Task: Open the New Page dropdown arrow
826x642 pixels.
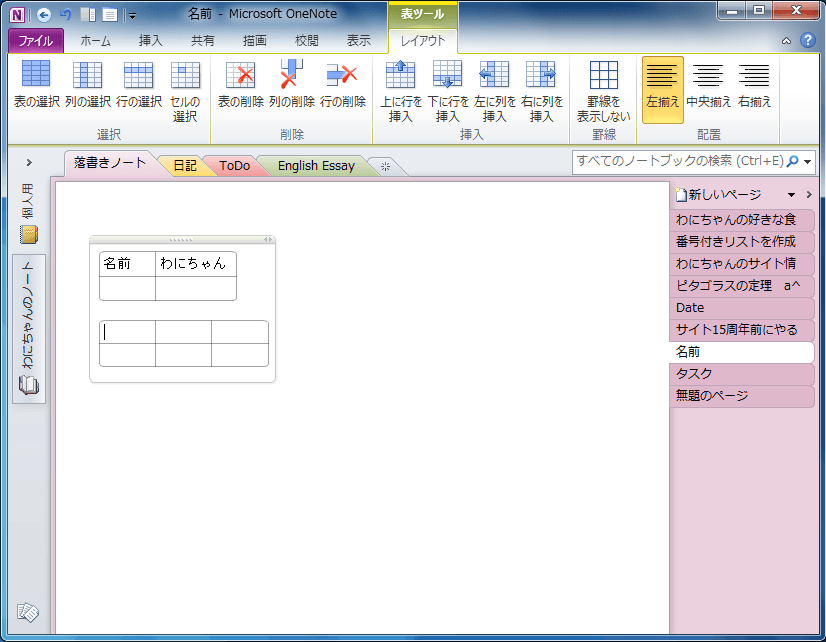Action: pos(791,195)
